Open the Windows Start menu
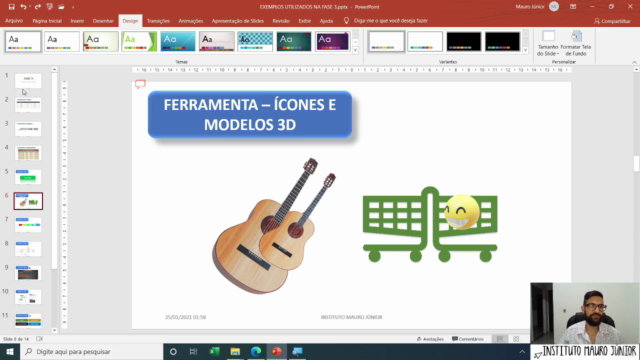 pos(10,351)
